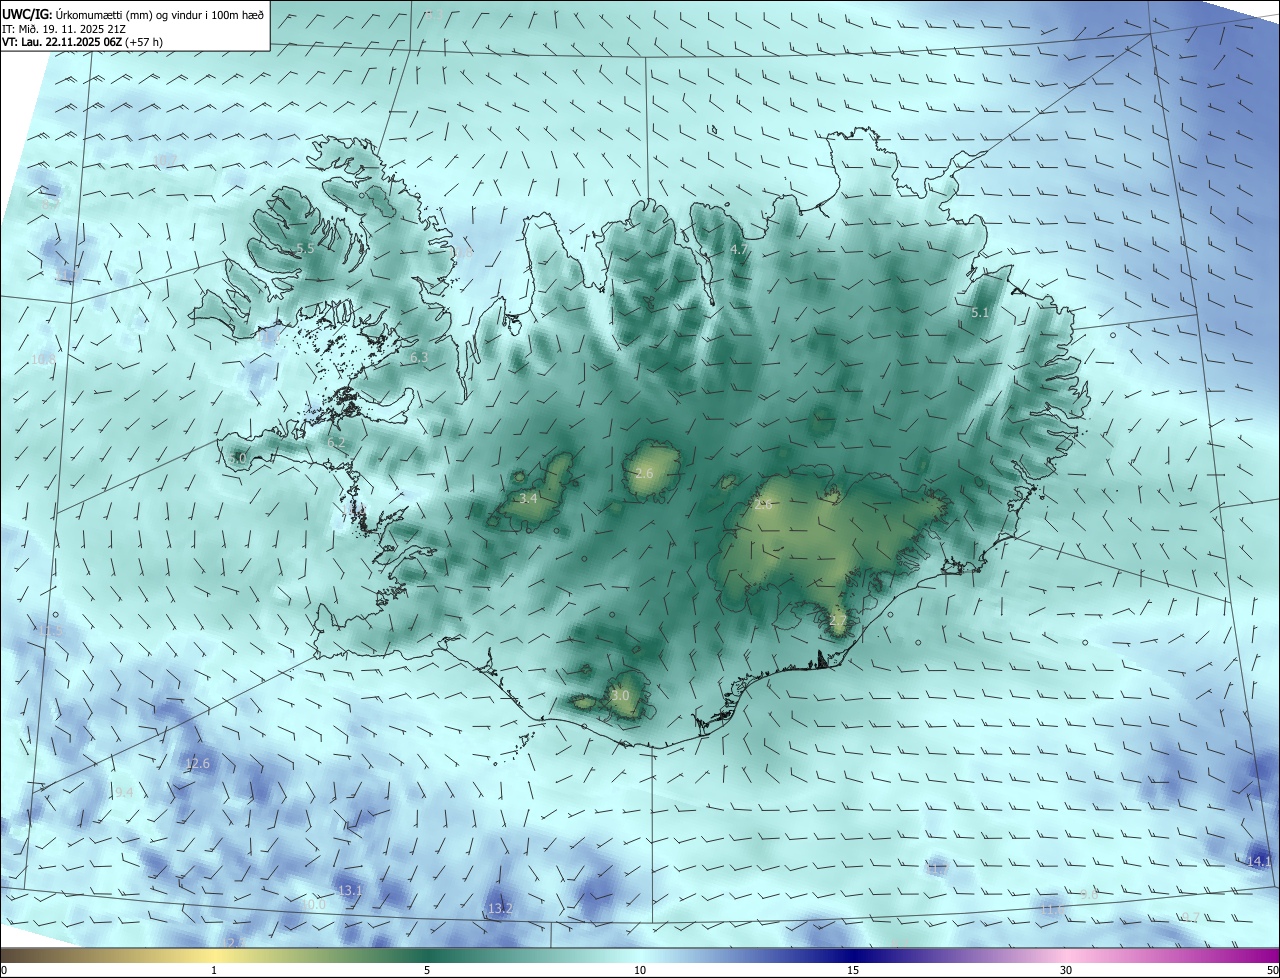
Task: Click the 13.2 value label
Action: click(500, 908)
